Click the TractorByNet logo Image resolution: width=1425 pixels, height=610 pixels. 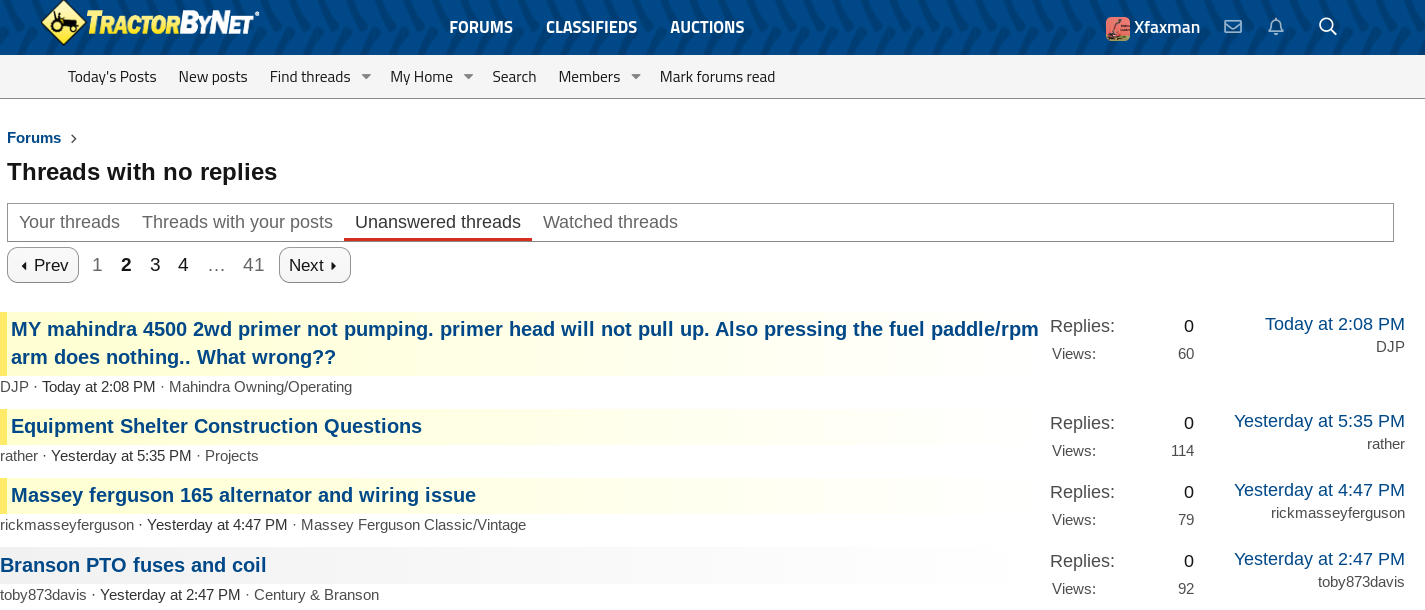(x=150, y=23)
